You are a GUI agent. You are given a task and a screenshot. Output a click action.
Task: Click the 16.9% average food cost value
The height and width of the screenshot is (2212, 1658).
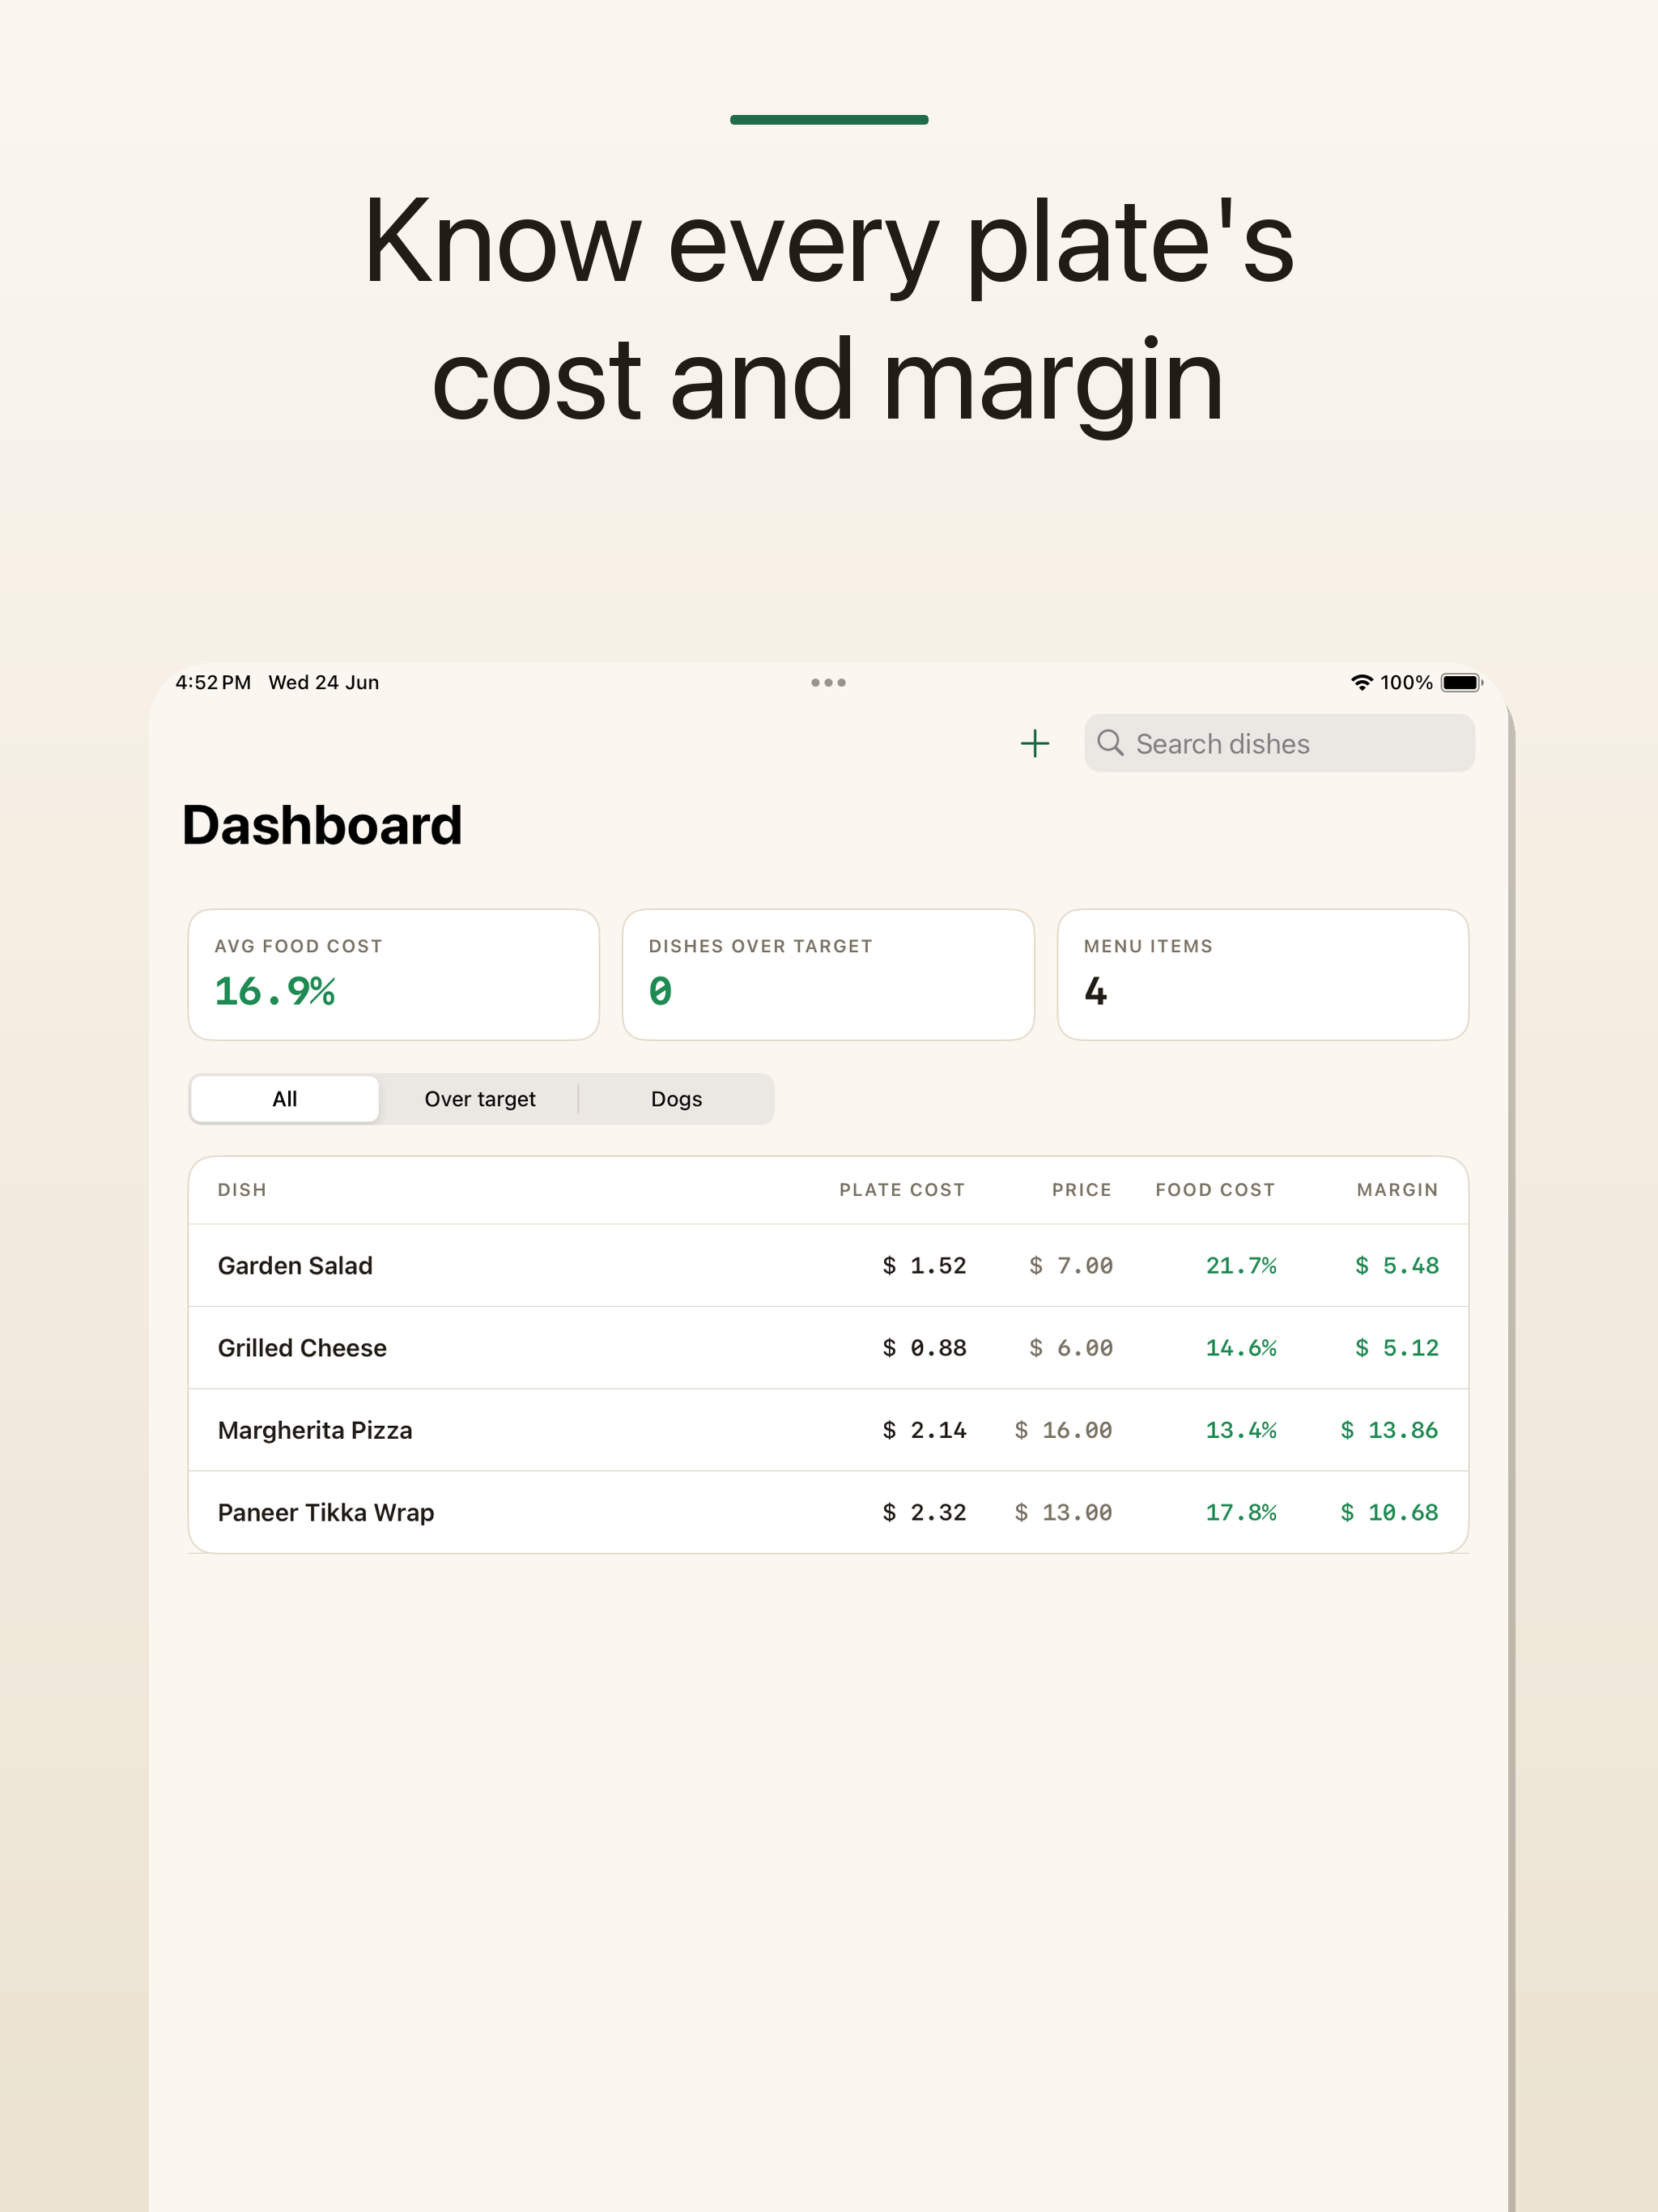(x=275, y=991)
